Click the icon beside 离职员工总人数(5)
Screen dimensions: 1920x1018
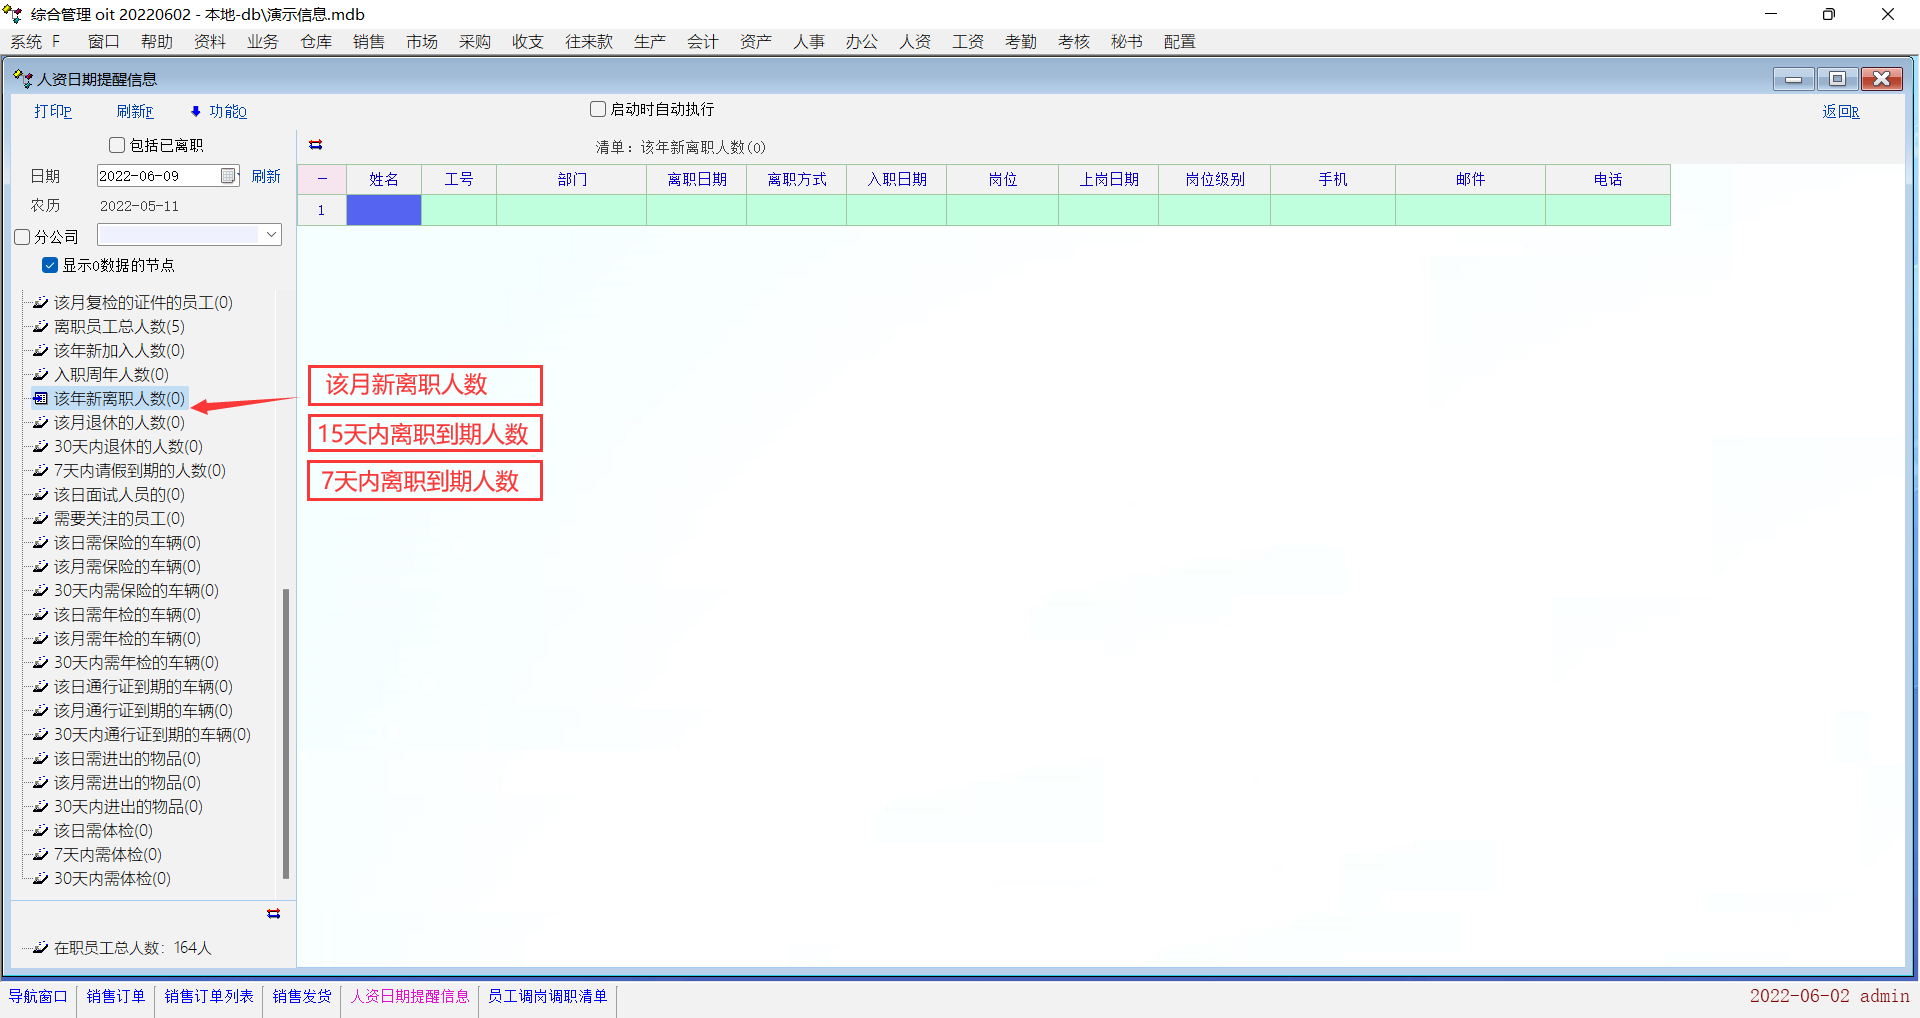point(40,327)
